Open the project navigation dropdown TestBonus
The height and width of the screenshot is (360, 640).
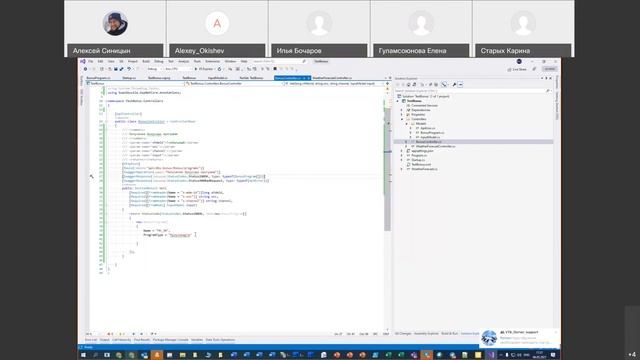(x=136, y=83)
